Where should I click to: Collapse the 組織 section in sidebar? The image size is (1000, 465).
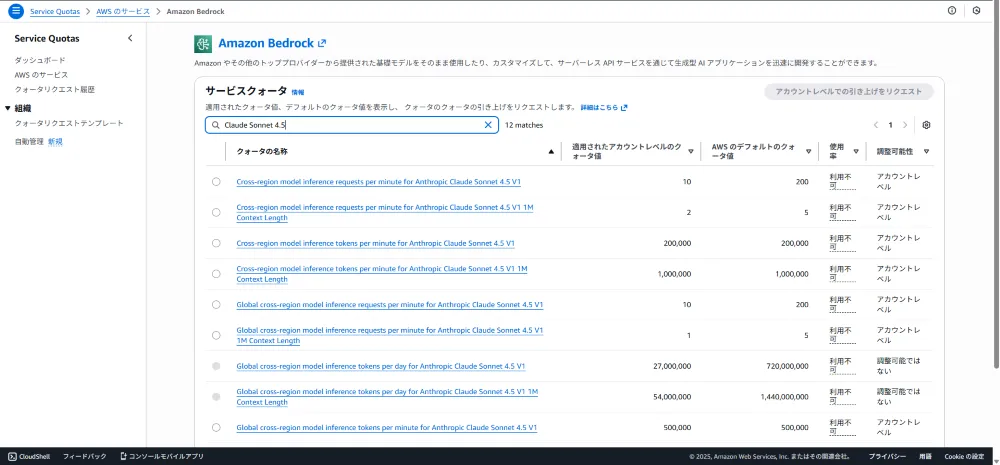[8, 108]
